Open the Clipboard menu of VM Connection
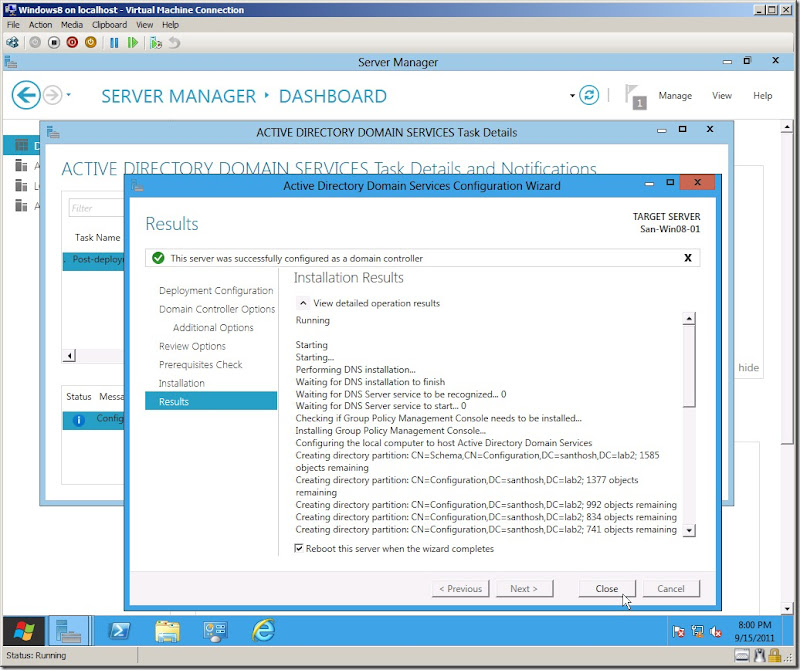 [x=109, y=24]
